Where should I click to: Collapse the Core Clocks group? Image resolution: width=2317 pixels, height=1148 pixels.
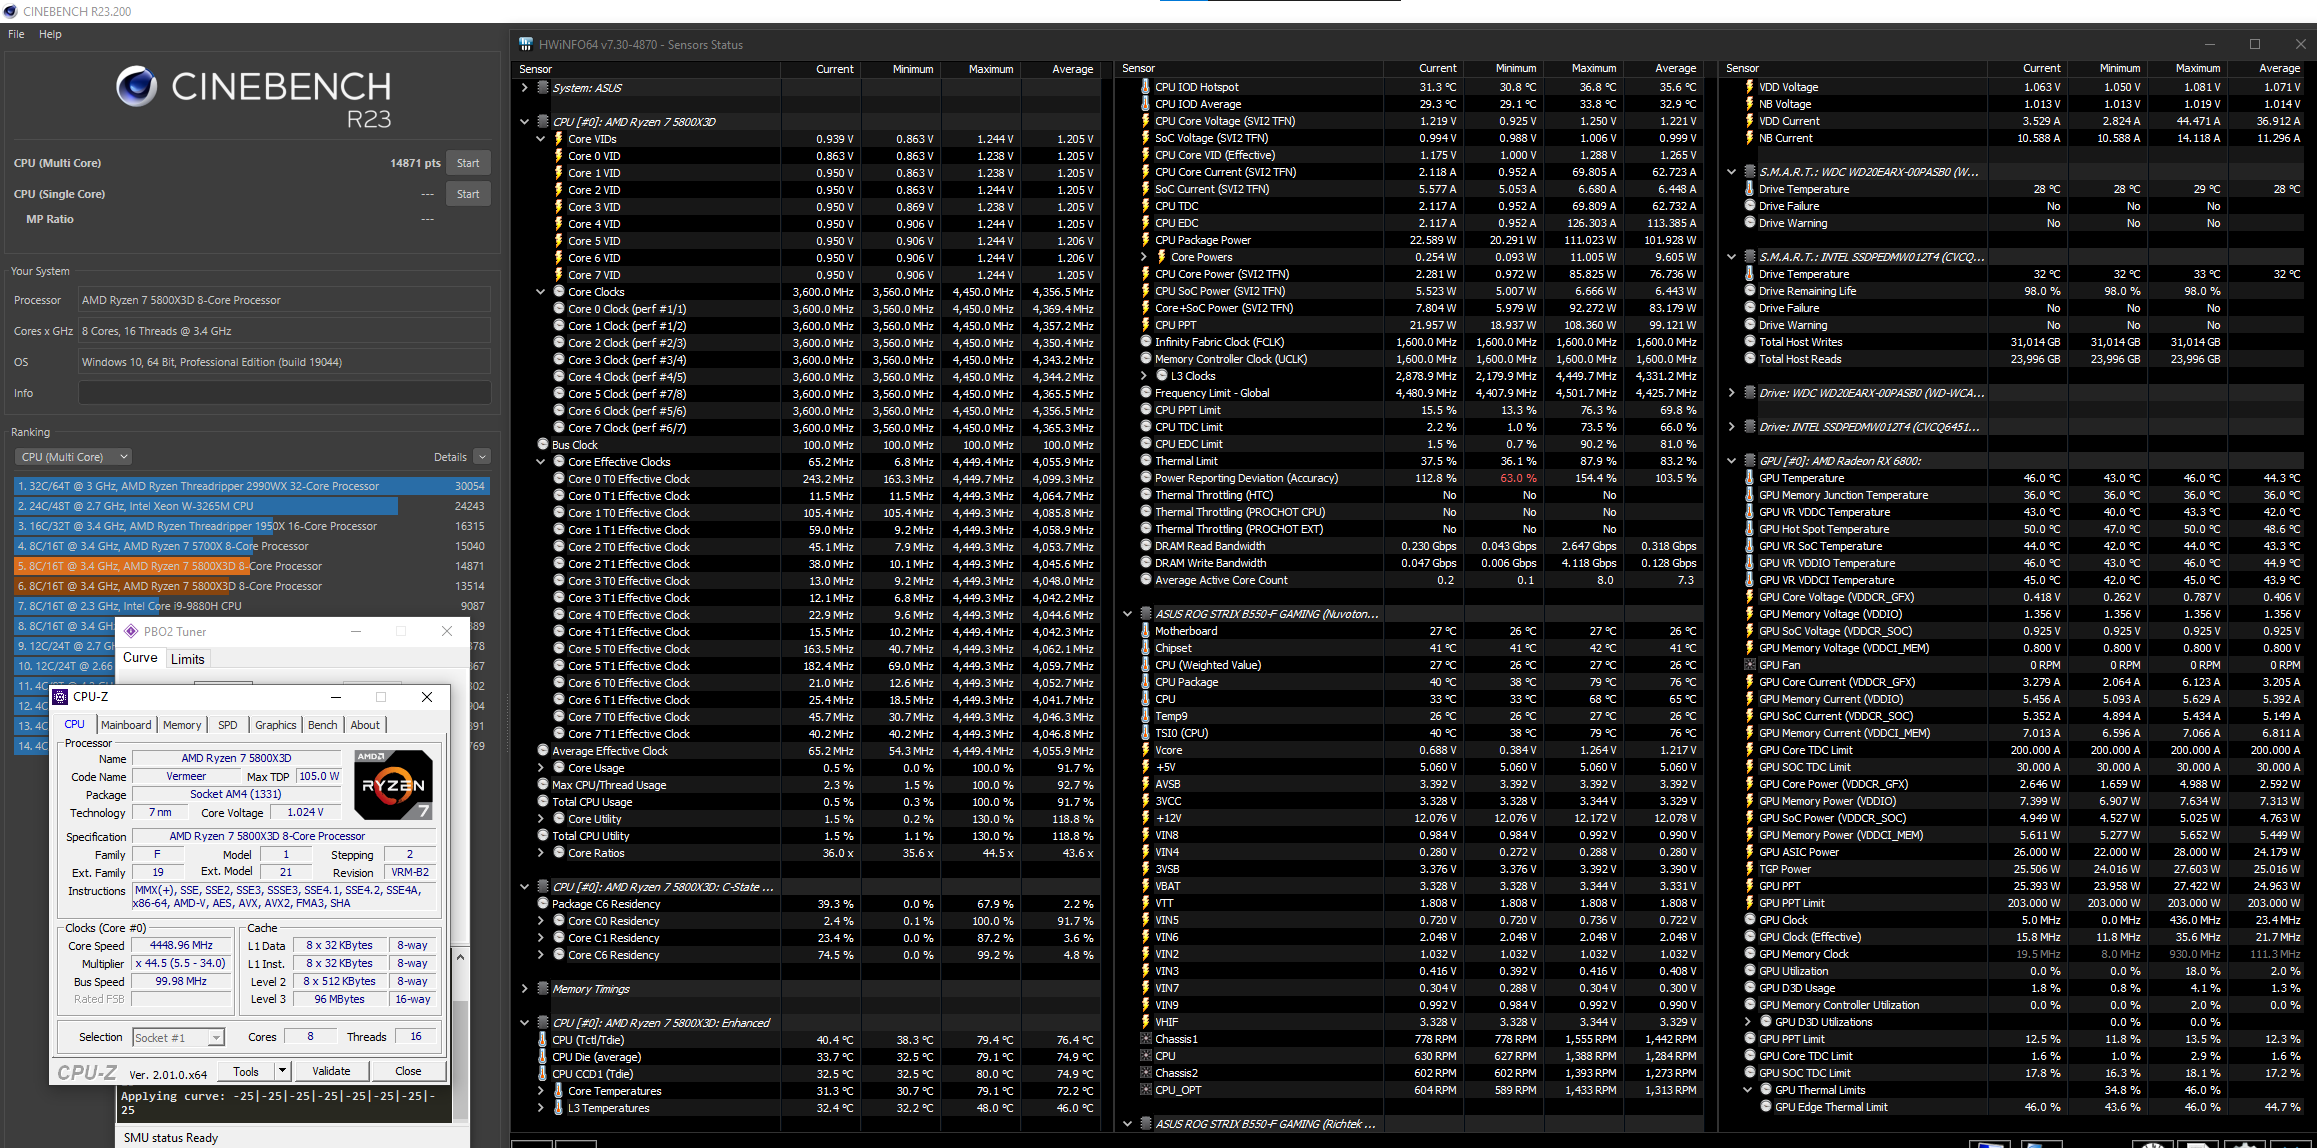click(x=541, y=292)
